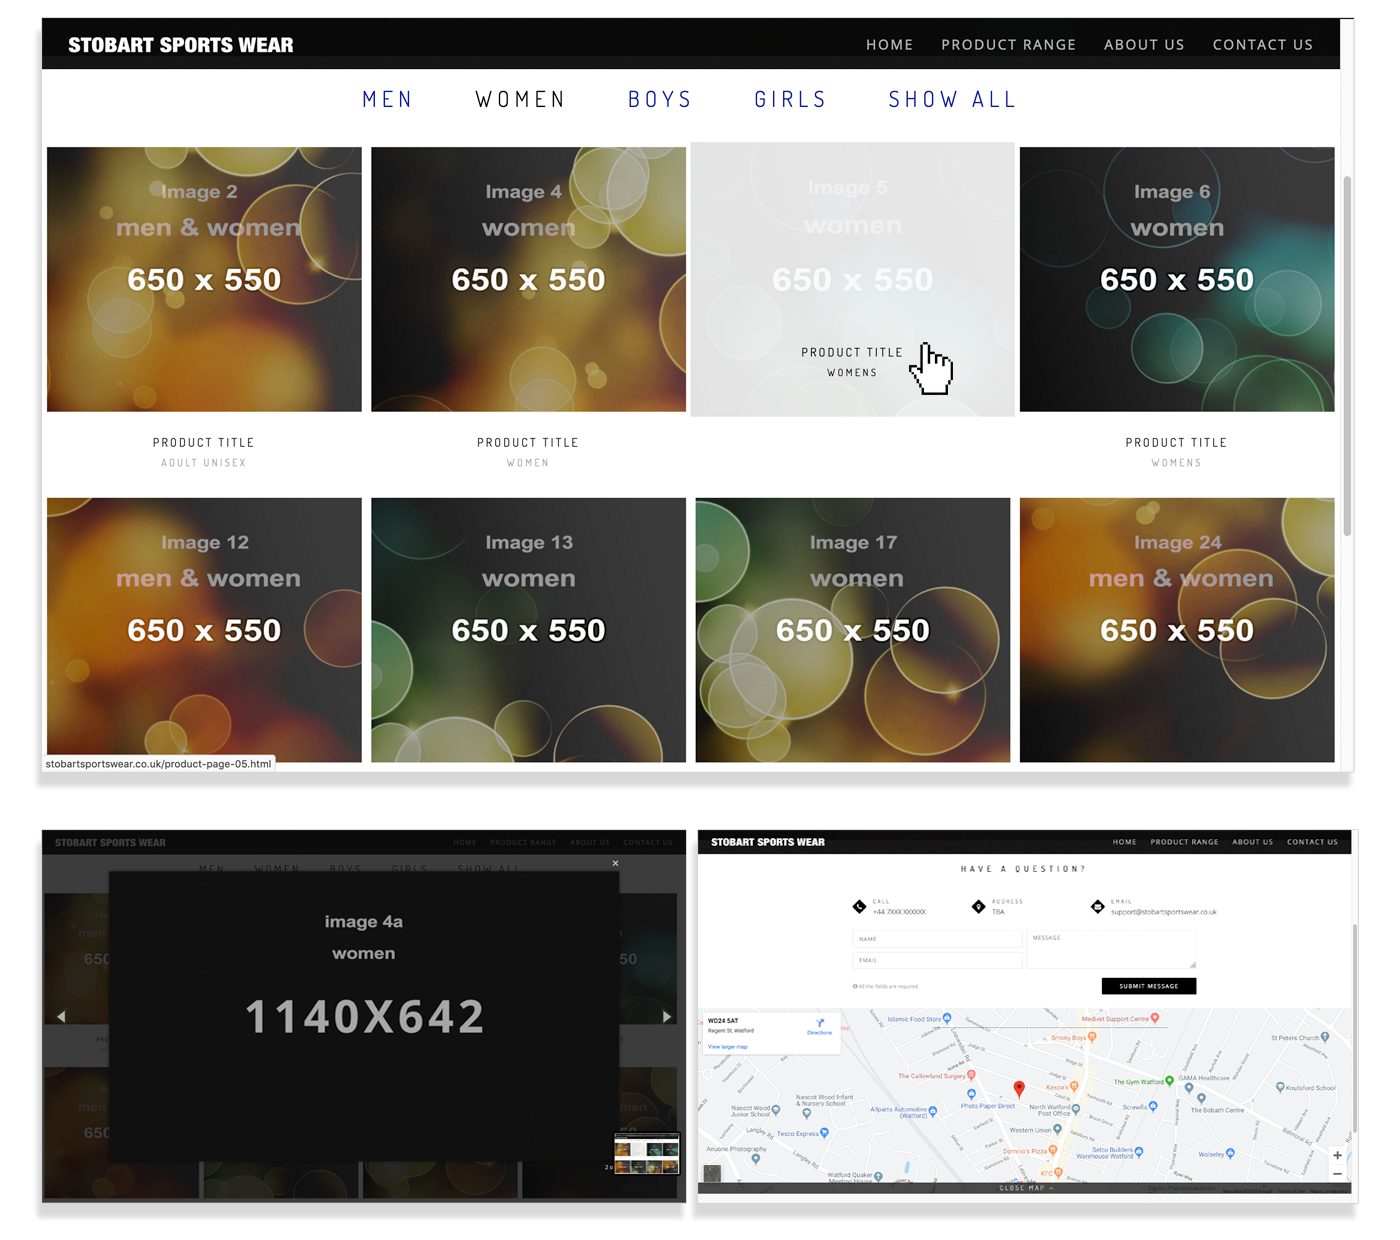
Task: Click PRODUCT RANGE in contact page navigation
Action: [1184, 842]
